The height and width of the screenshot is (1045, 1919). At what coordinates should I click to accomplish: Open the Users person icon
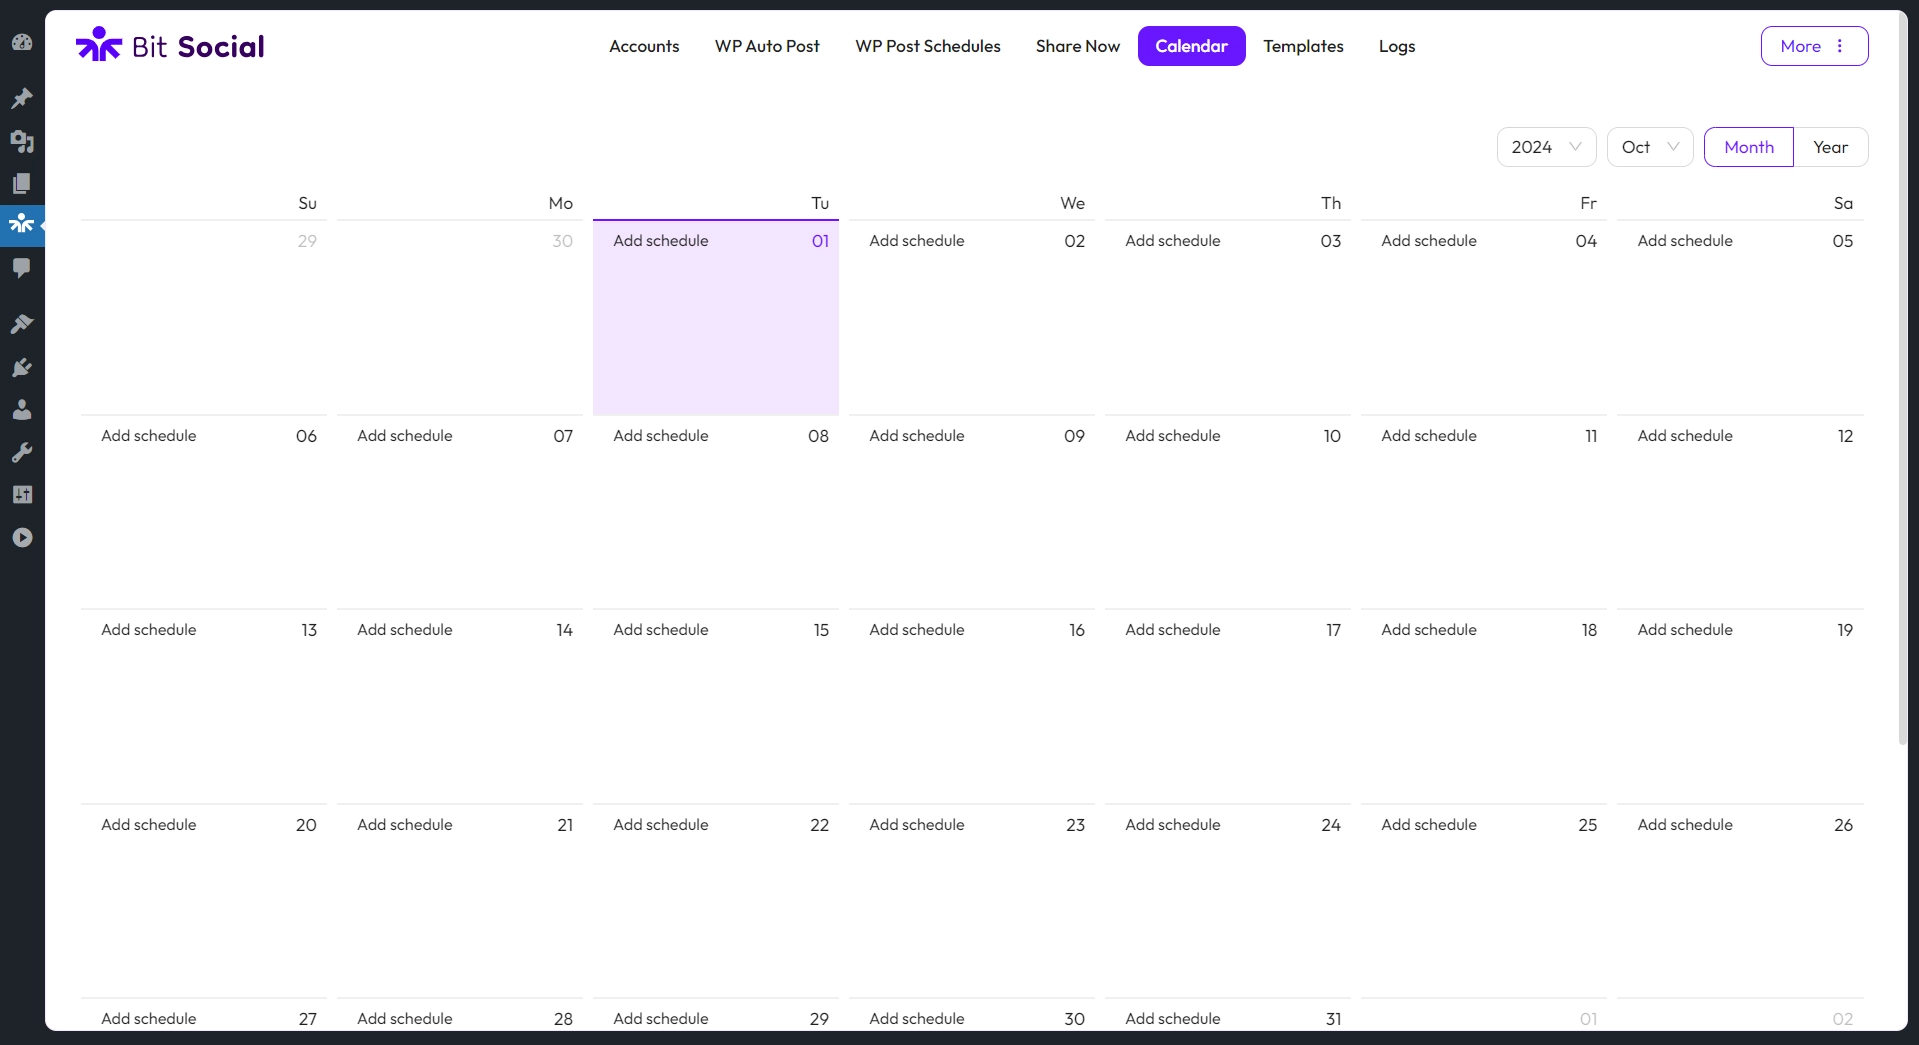[x=22, y=409]
